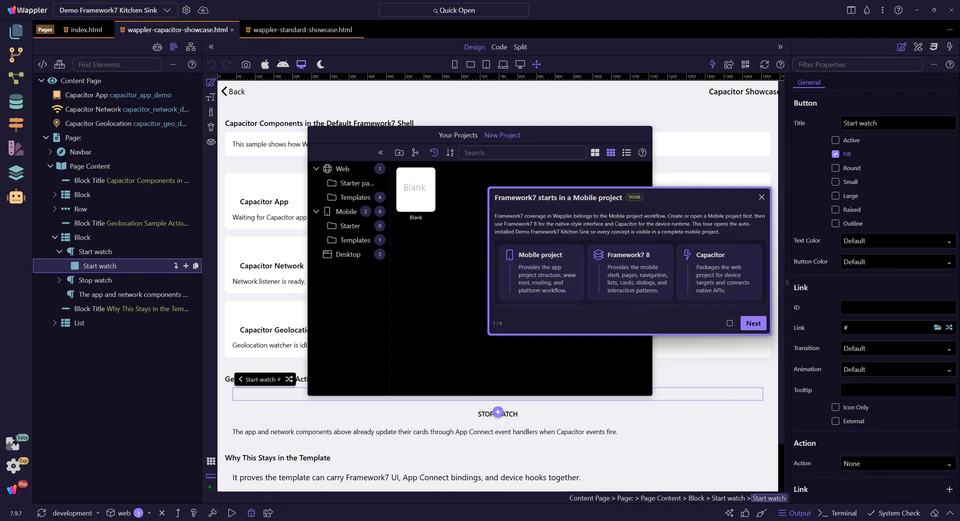Expand the List tree node
Image resolution: width=960 pixels, height=521 pixels.
point(54,323)
